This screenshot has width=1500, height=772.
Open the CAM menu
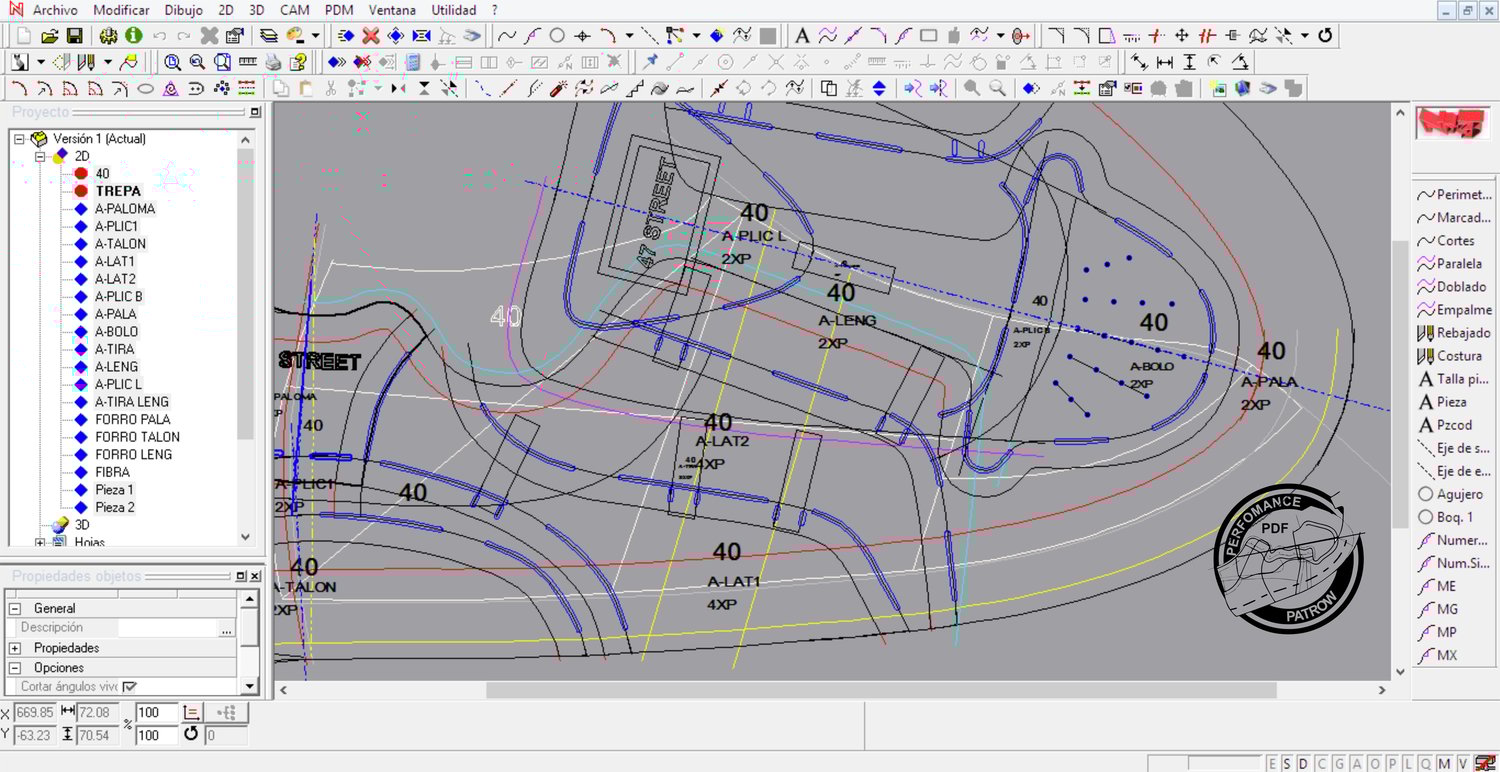tap(294, 10)
